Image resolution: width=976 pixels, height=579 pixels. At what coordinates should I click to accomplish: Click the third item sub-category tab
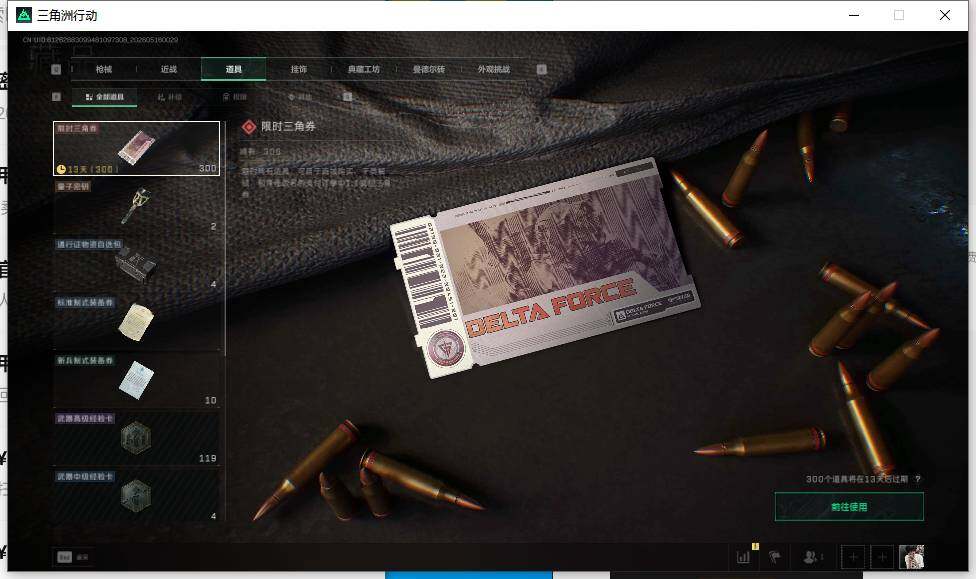[x=235, y=97]
